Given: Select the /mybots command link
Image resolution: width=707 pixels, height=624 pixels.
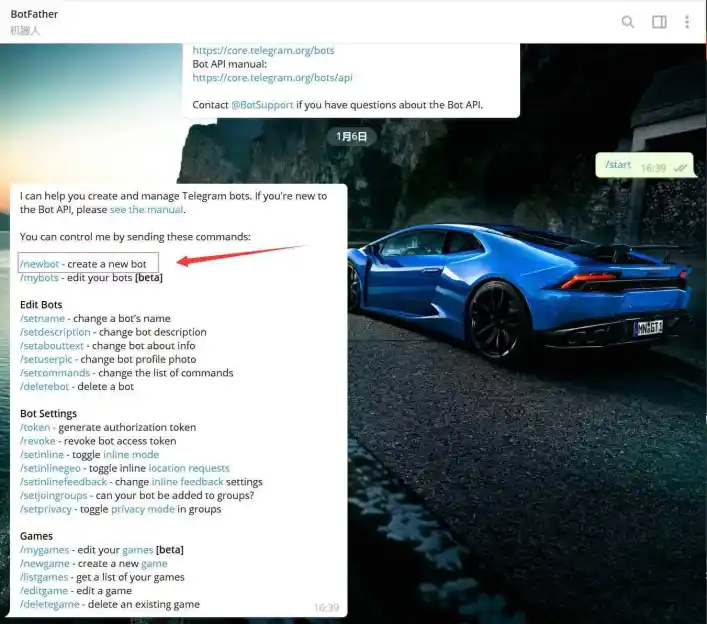Looking at the screenshot, I should tap(40, 278).
